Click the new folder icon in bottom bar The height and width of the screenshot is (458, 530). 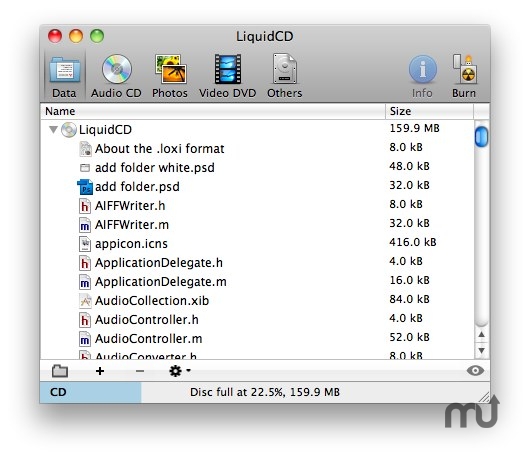coord(60,371)
